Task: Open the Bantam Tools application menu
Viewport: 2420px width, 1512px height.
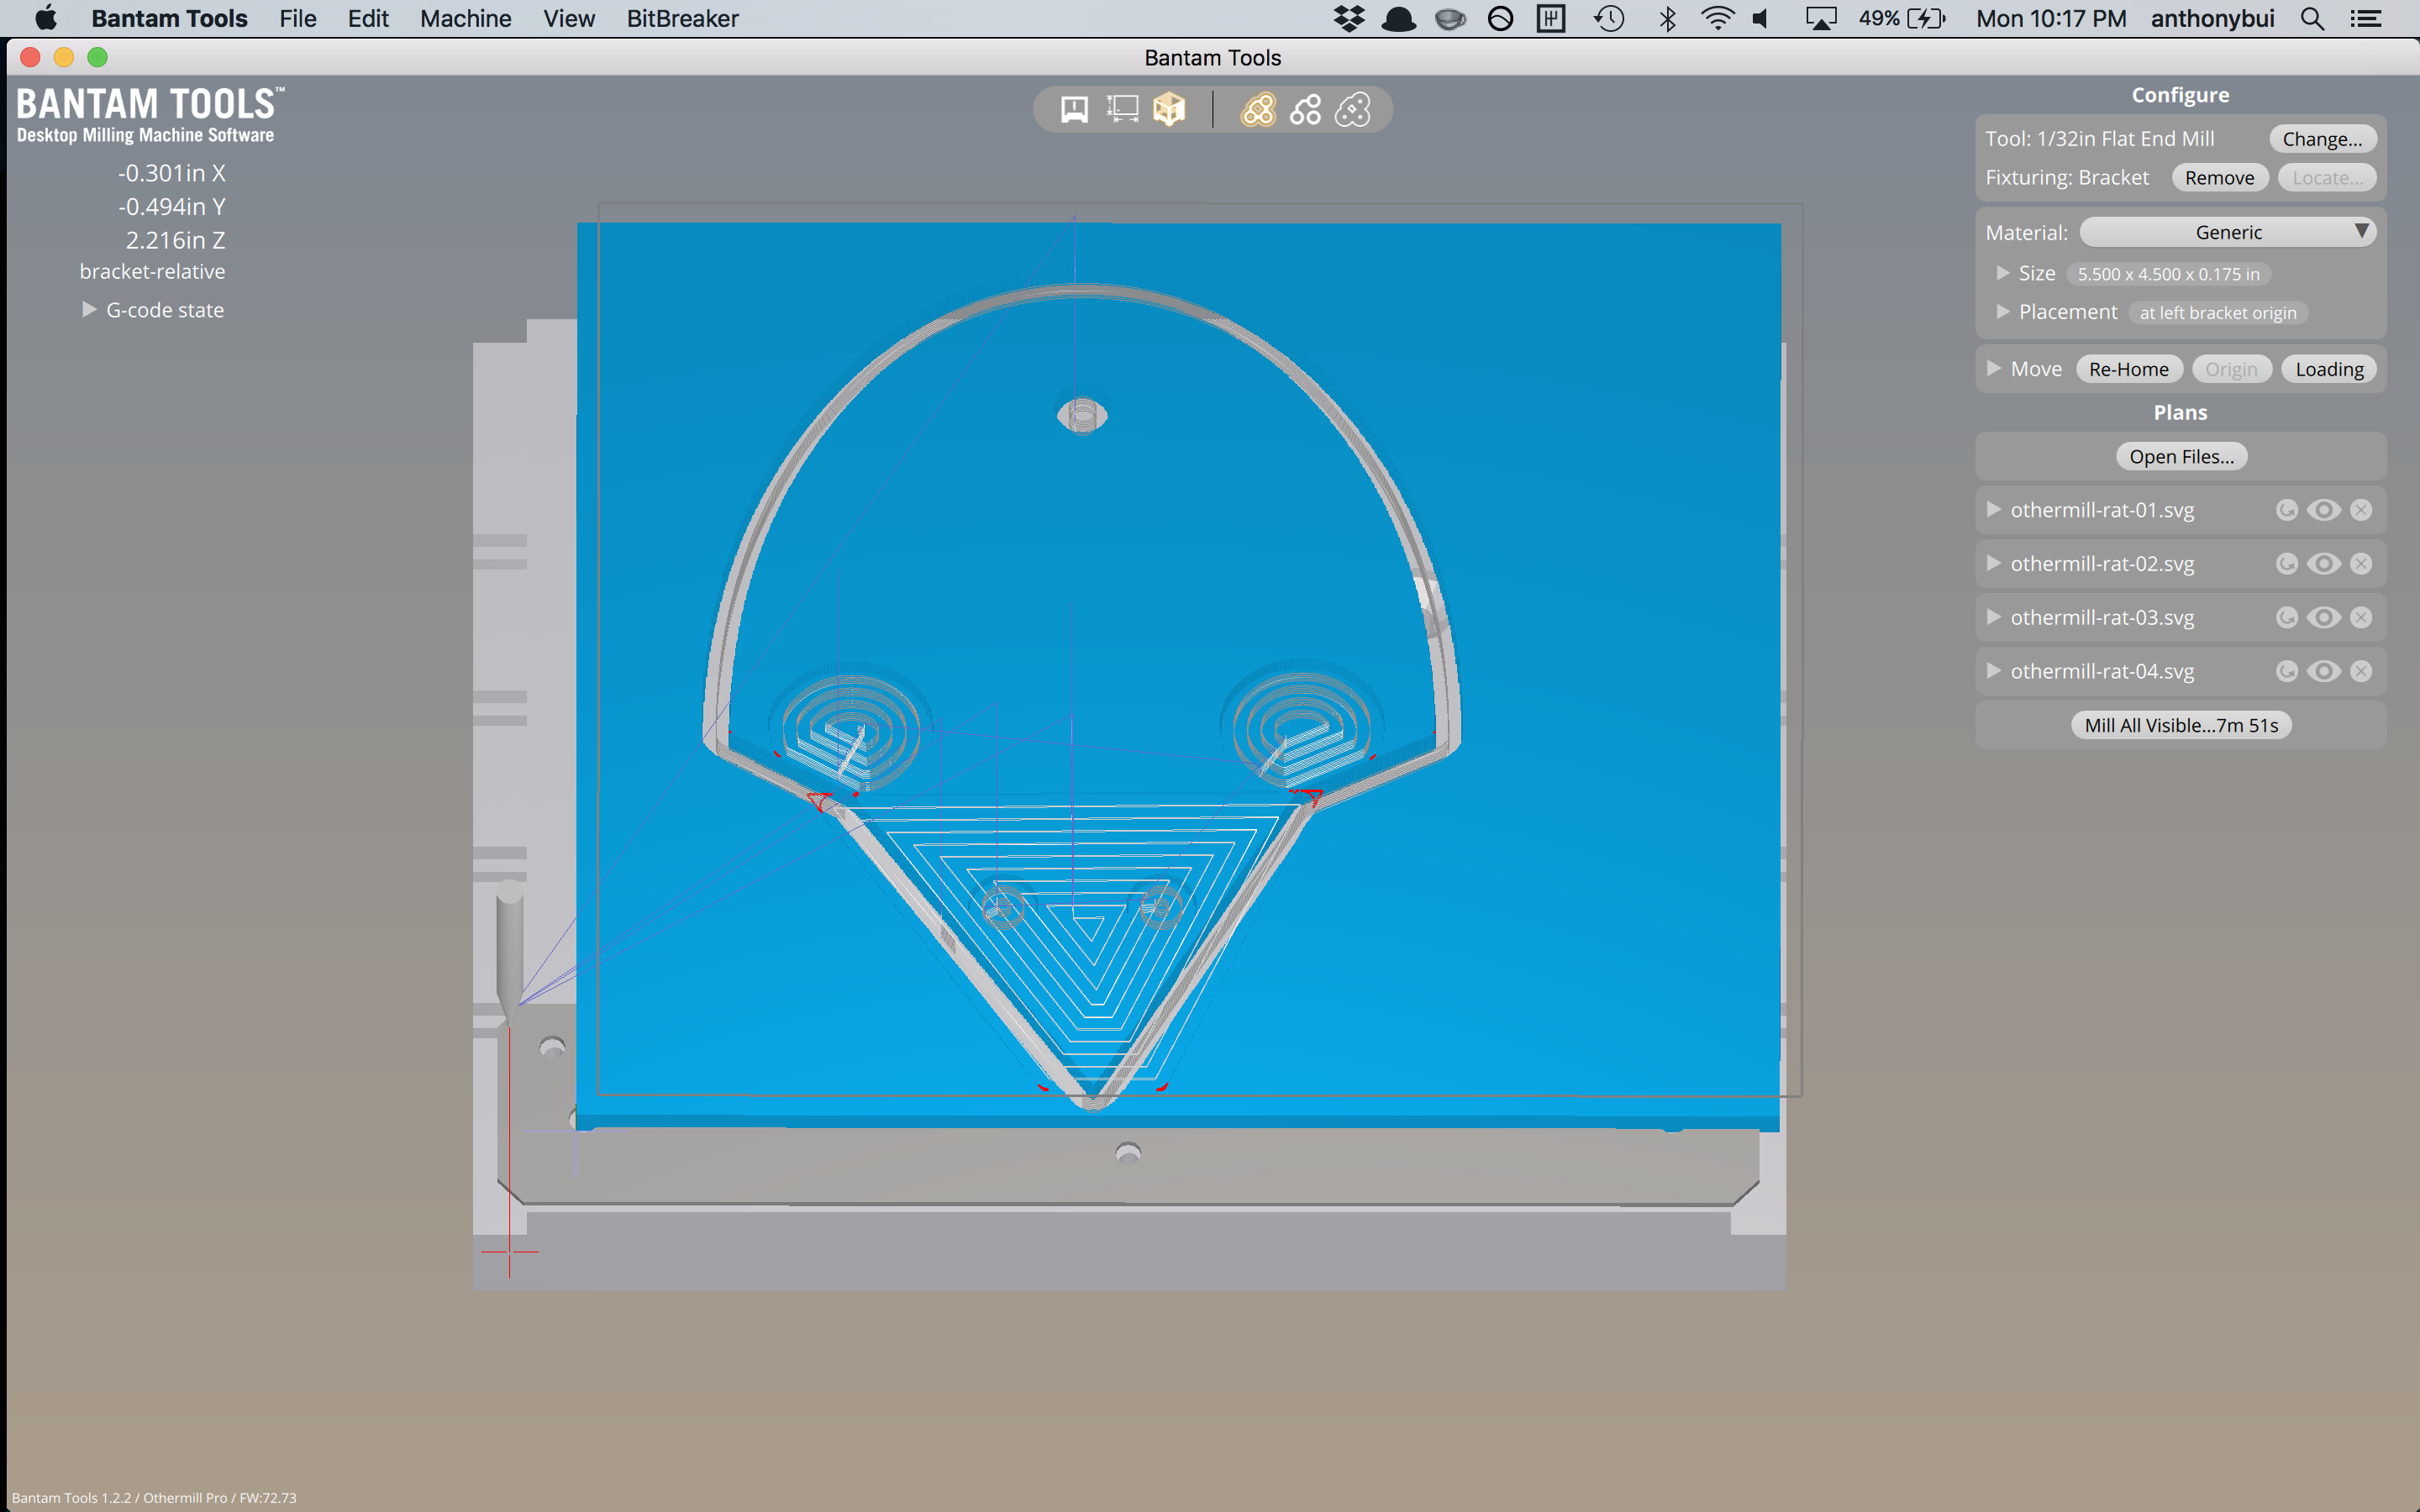Action: pyautogui.click(x=169, y=18)
